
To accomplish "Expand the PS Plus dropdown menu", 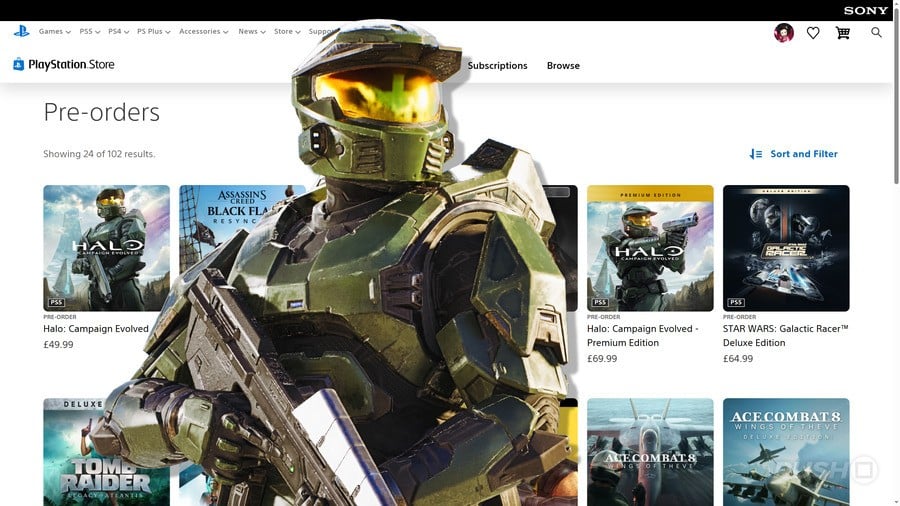I will coord(153,32).
